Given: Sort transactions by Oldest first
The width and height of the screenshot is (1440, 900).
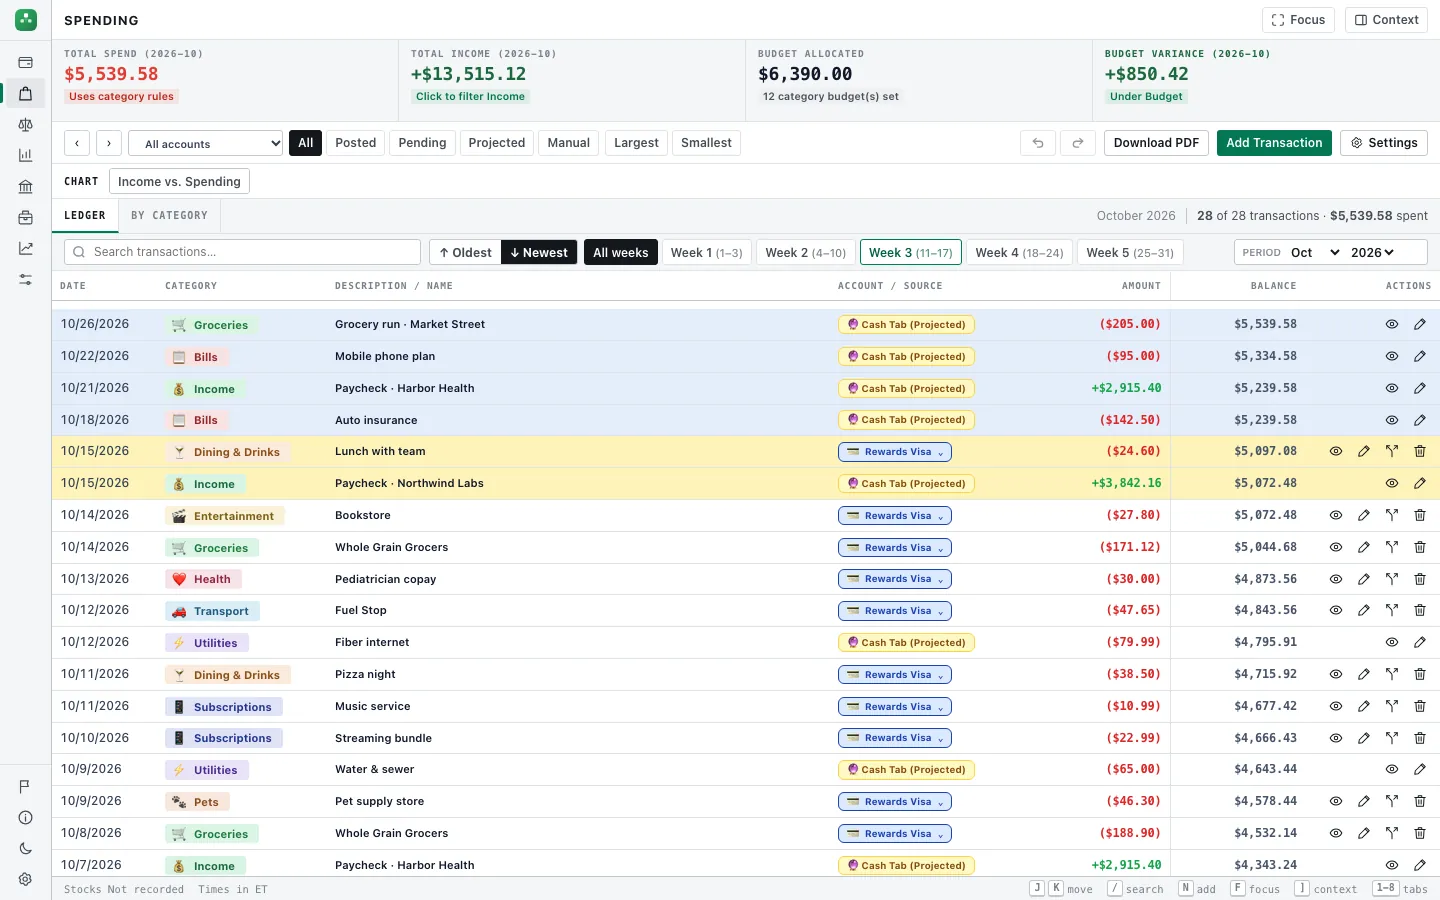Looking at the screenshot, I should 465,253.
